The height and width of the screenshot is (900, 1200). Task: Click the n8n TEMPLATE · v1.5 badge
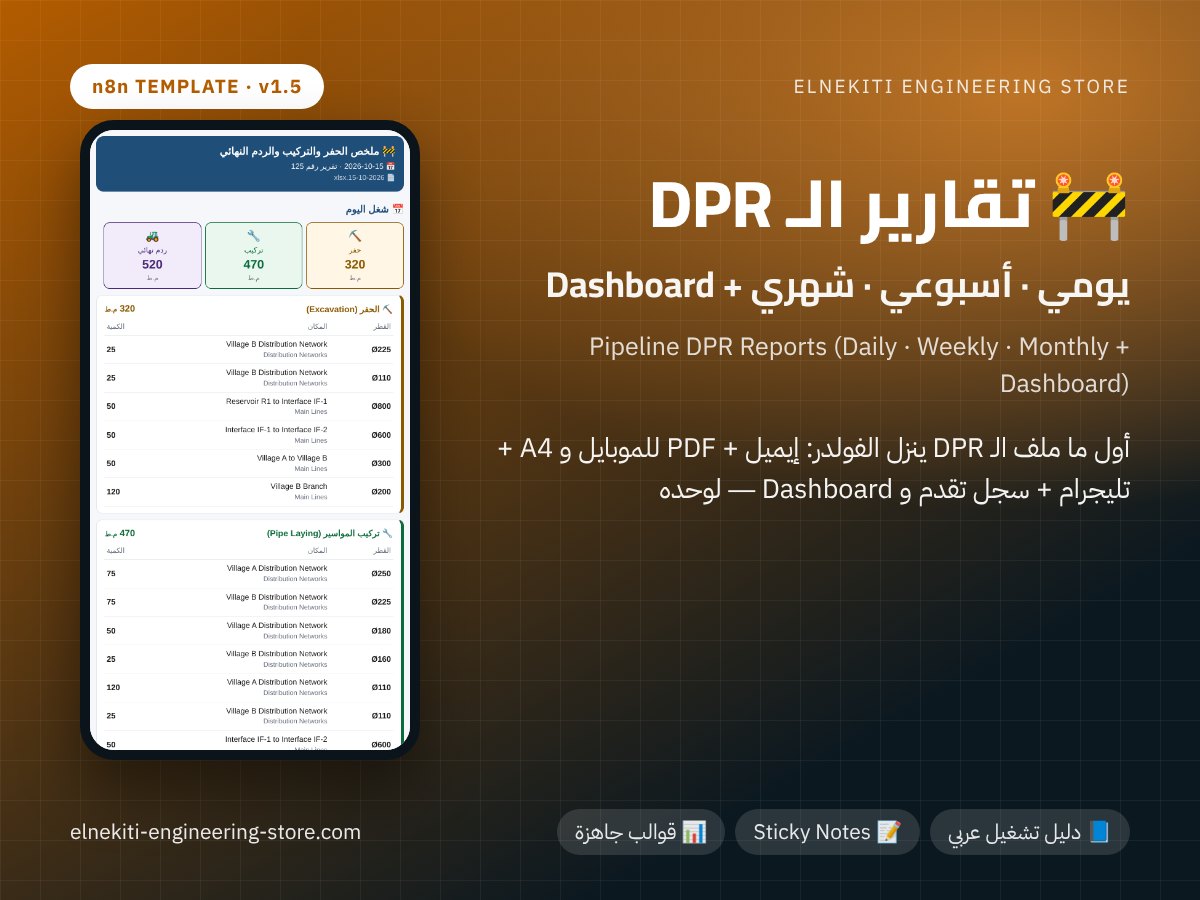(x=197, y=86)
